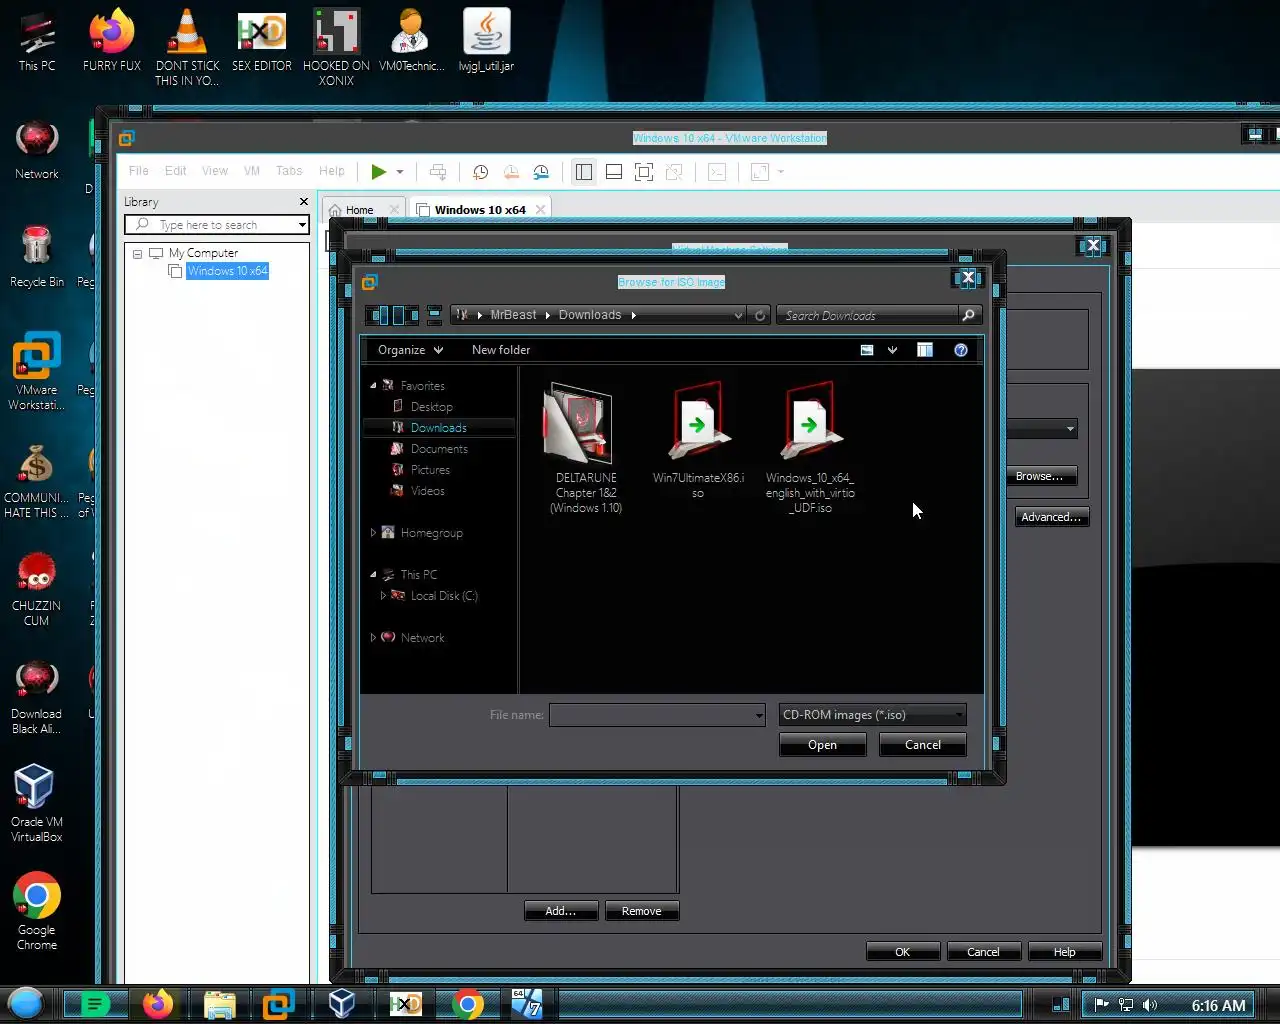Click the help question mark icon

tap(961, 350)
